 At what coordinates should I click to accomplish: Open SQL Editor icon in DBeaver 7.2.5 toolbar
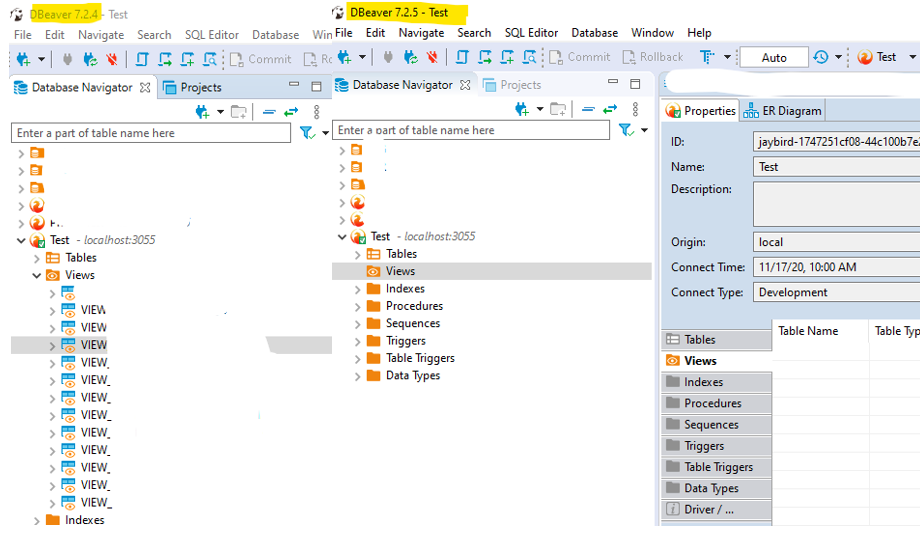(462, 57)
